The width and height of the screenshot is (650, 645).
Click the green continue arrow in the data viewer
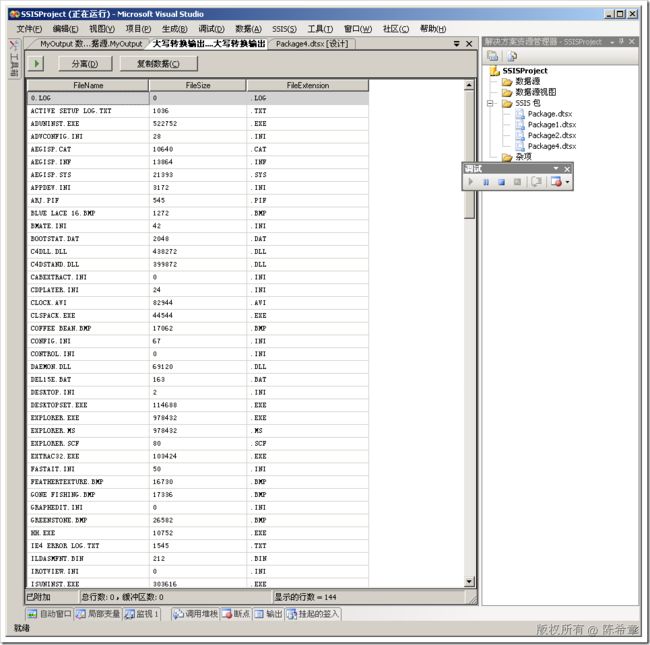pos(36,63)
